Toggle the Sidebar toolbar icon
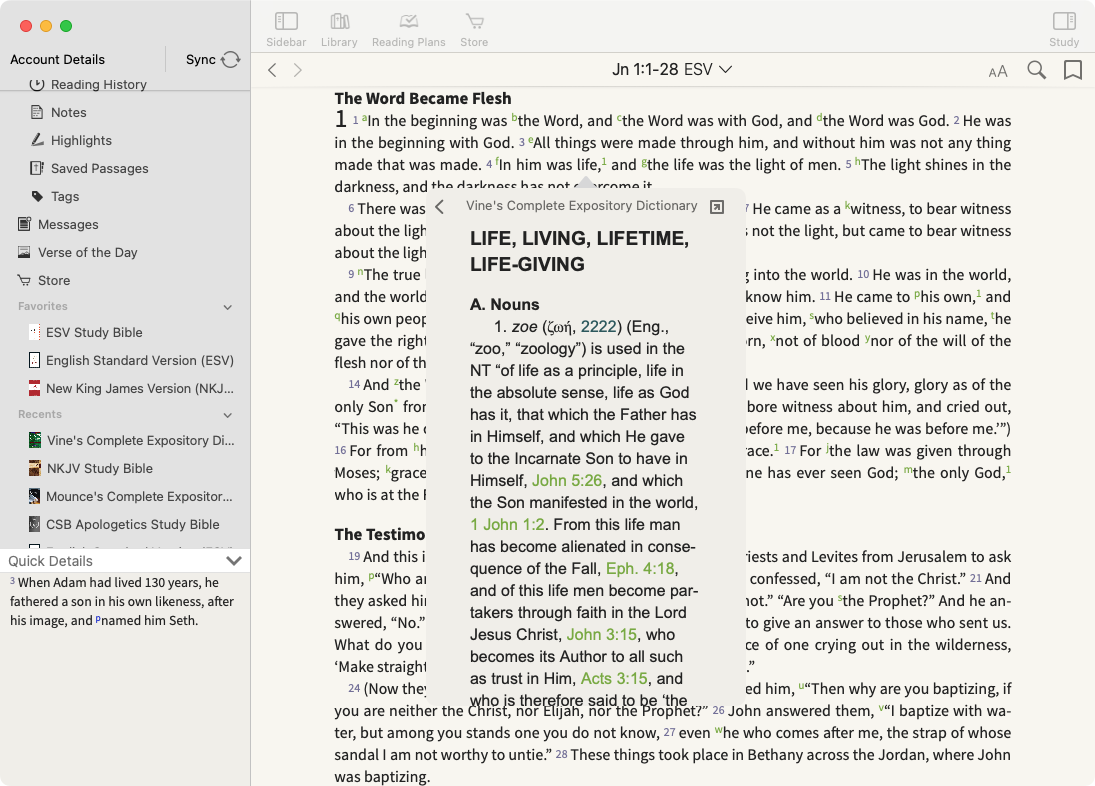The height and width of the screenshot is (786, 1095). coord(286,30)
